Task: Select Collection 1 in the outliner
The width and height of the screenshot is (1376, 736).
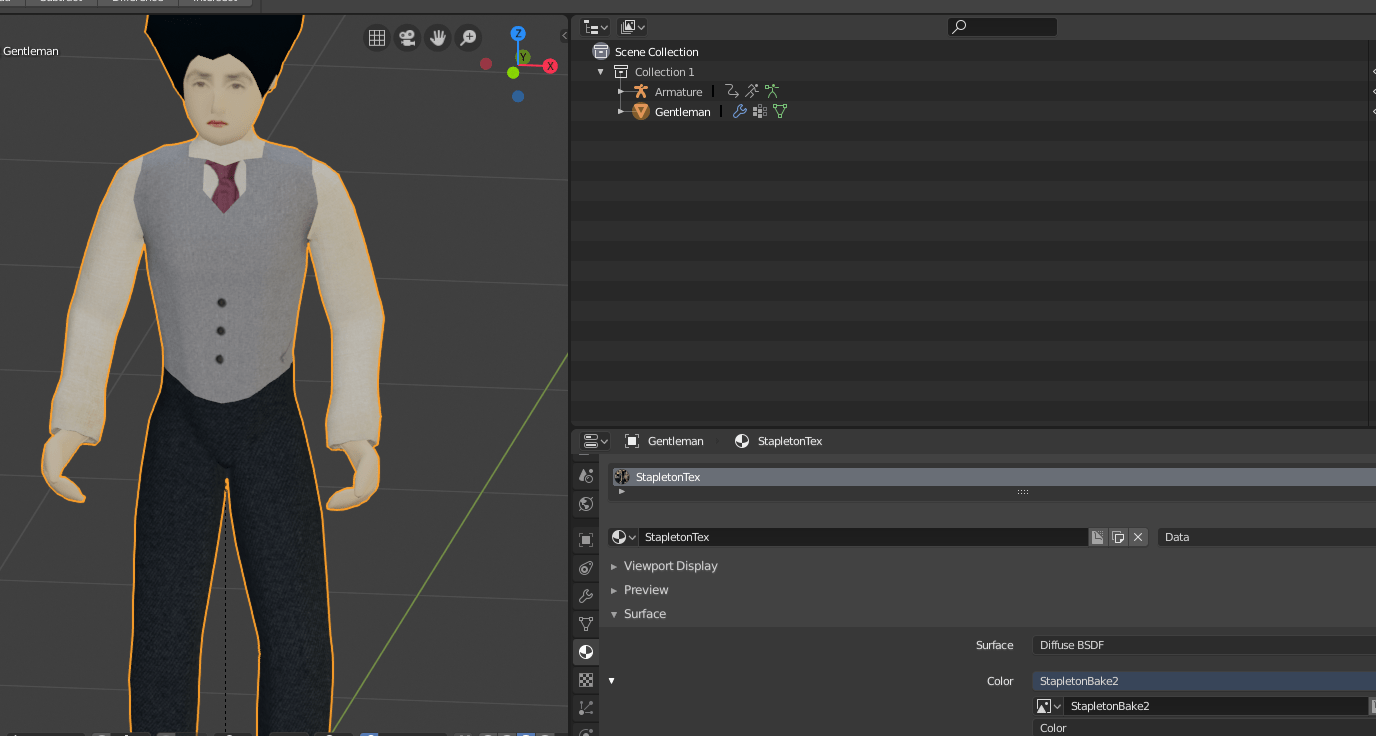Action: 664,72
